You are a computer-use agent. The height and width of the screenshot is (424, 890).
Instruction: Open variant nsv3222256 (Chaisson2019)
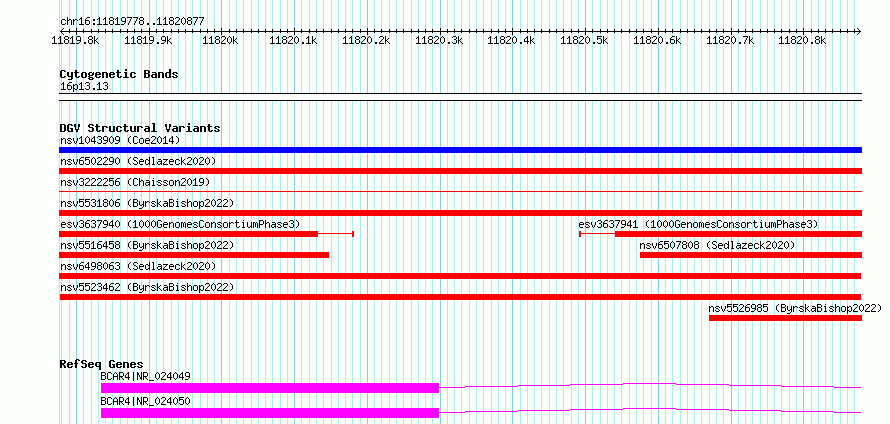135,182
